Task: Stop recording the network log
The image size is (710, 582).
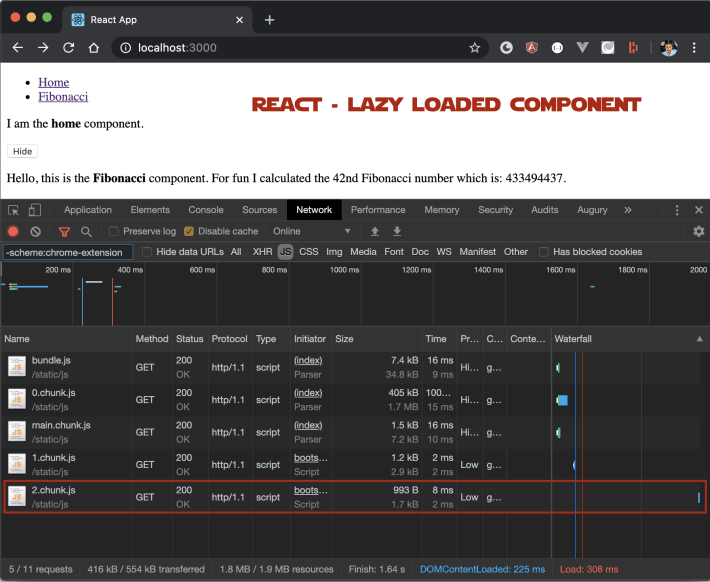Action: pos(13,231)
